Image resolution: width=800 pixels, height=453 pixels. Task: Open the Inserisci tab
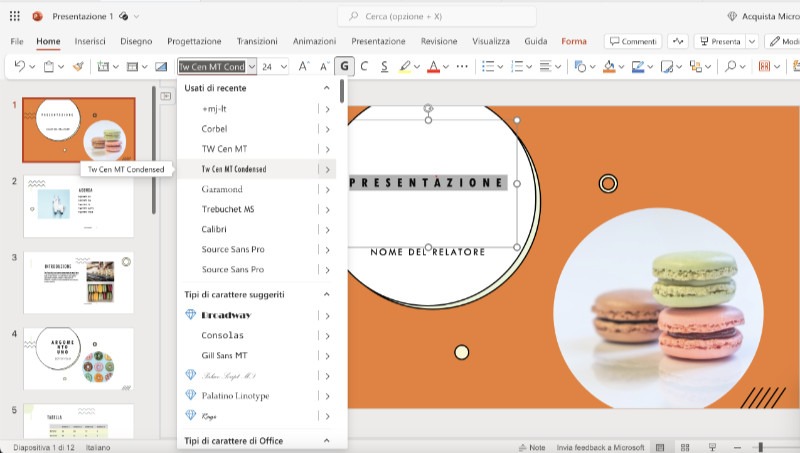pyautogui.click(x=90, y=41)
